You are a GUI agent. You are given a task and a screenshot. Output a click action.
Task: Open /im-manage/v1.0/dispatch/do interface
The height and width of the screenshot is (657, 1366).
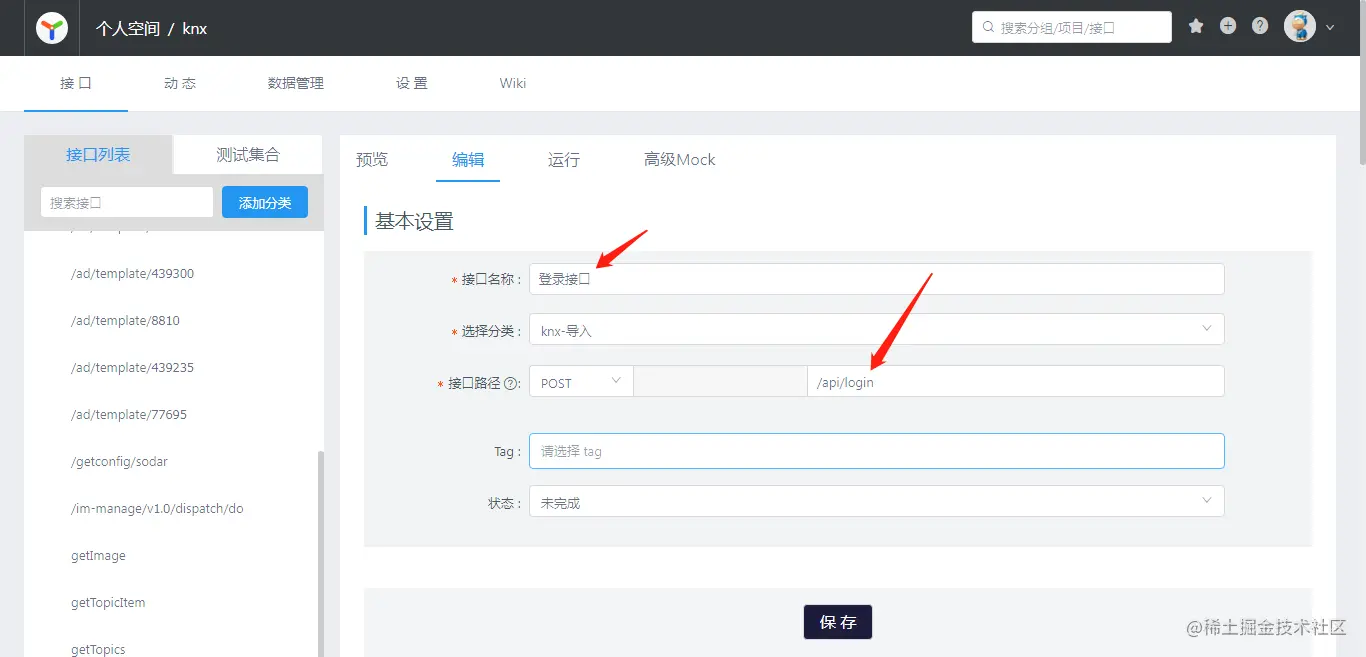158,508
